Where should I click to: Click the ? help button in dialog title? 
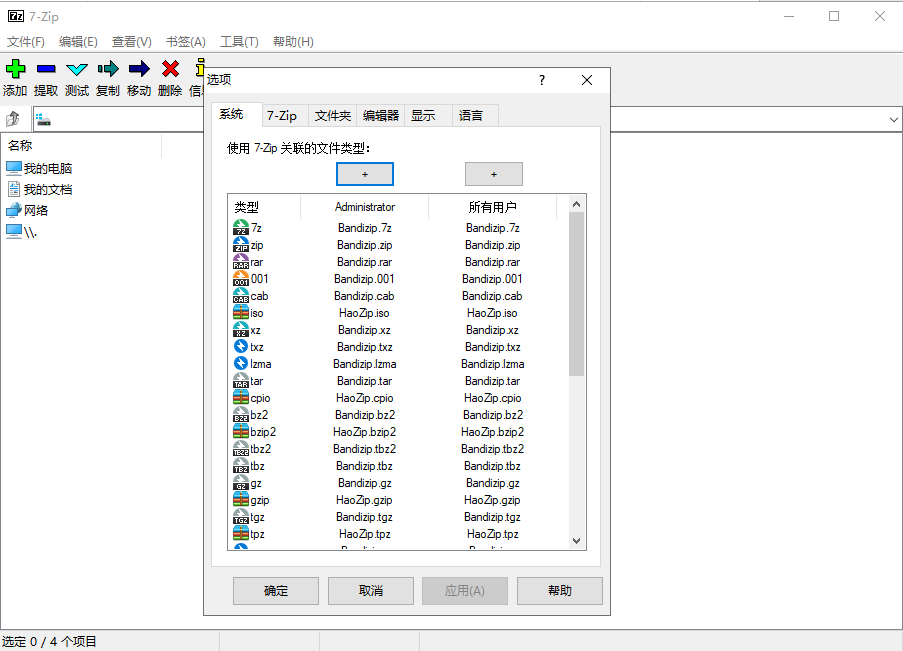tap(541, 80)
